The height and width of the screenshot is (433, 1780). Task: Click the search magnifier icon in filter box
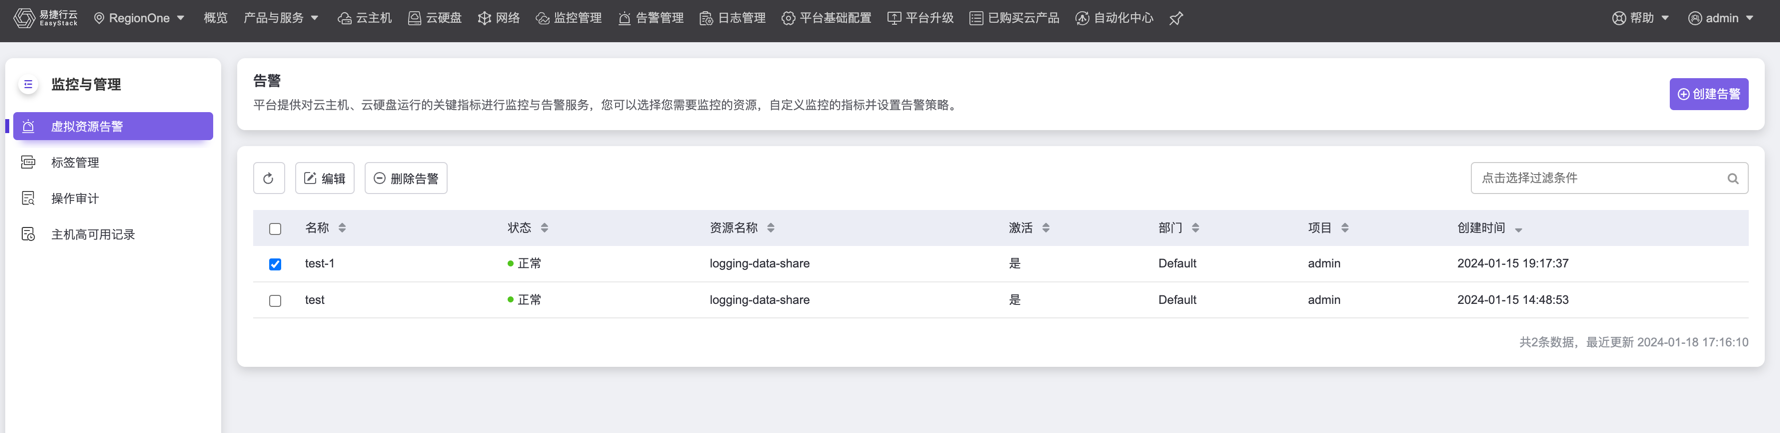click(x=1732, y=179)
